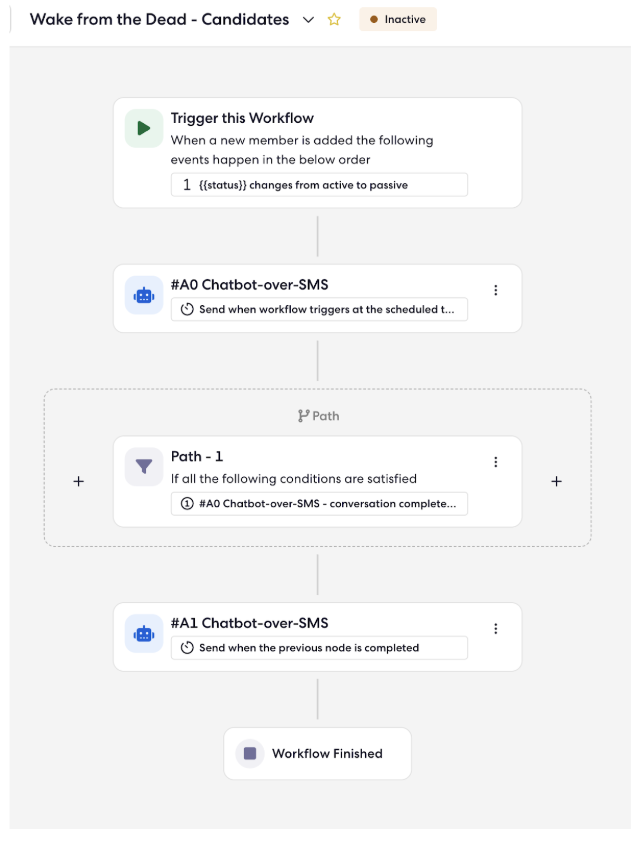Open the Path - 1 three-dot options menu
The image size is (642, 846).
click(x=495, y=462)
